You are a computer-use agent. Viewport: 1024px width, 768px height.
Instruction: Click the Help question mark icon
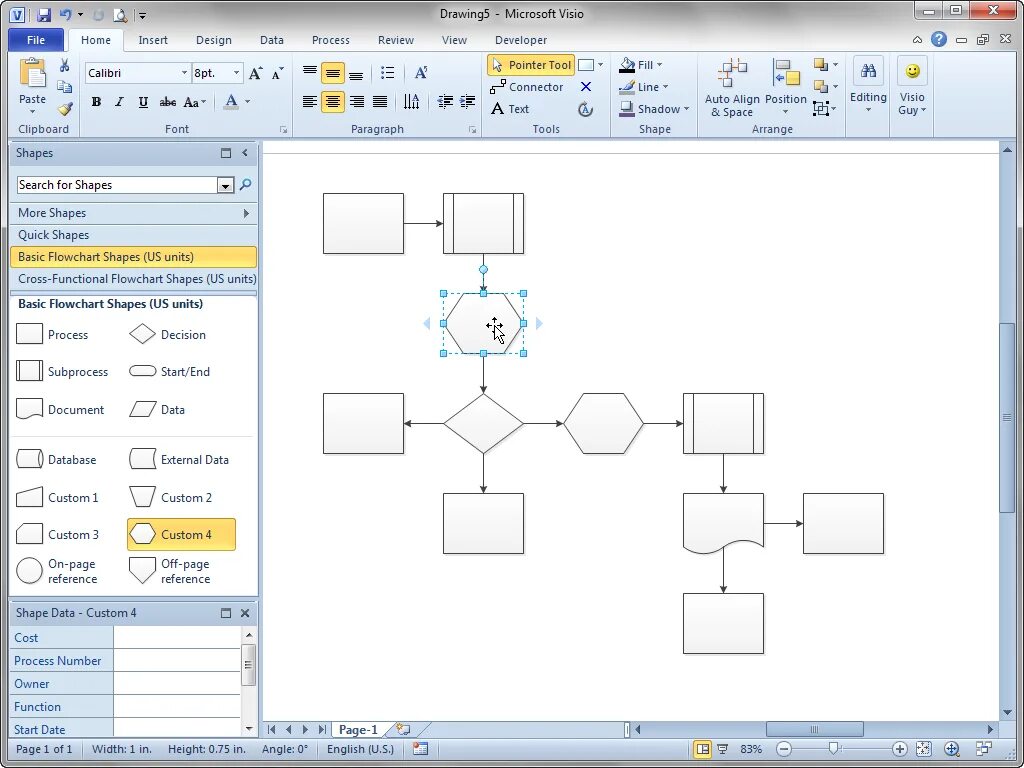938,39
